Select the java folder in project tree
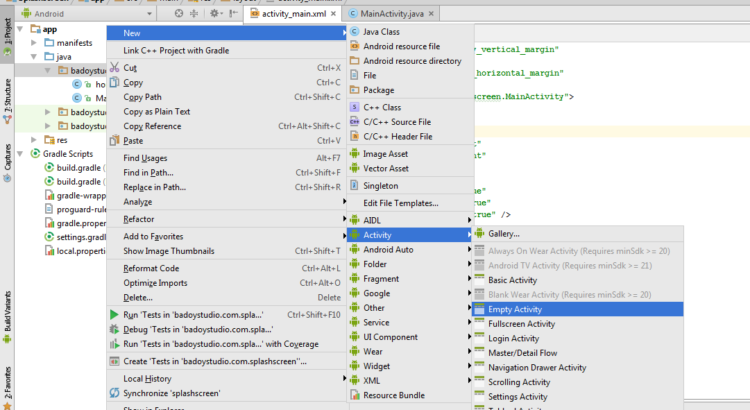Screen dimensions: 750x410 pos(62,58)
